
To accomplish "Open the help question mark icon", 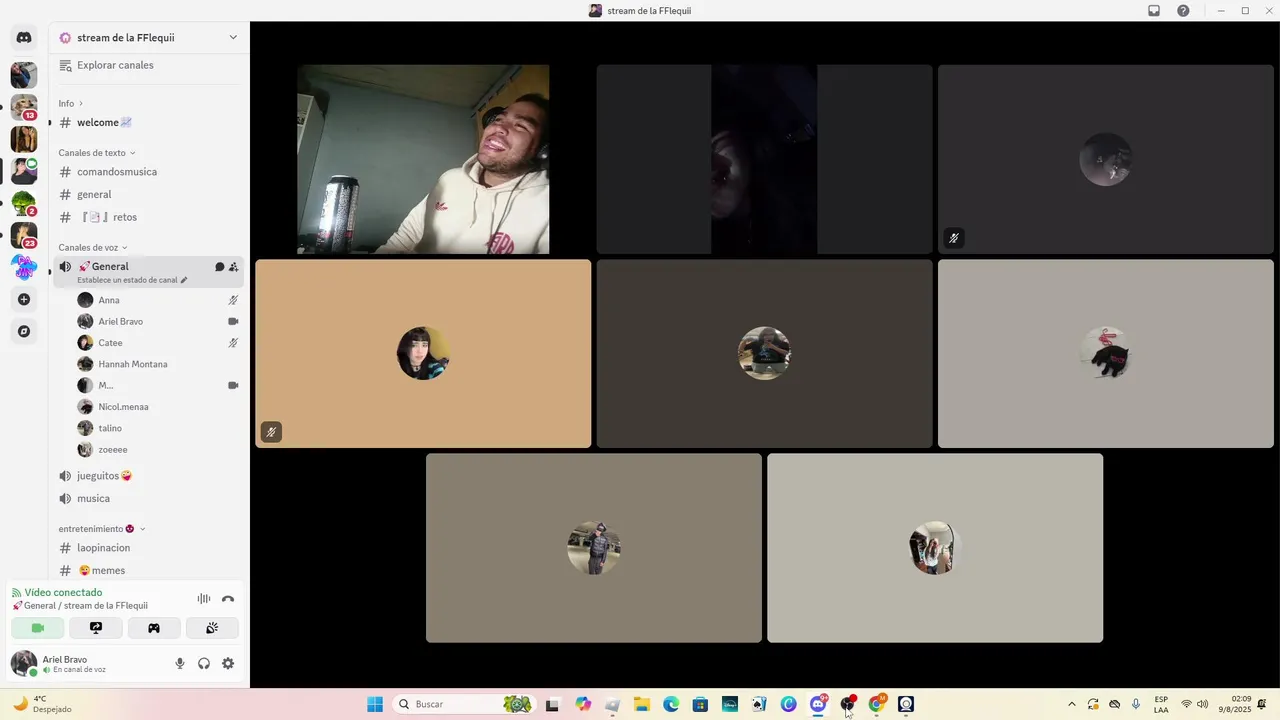I will pyautogui.click(x=1183, y=11).
